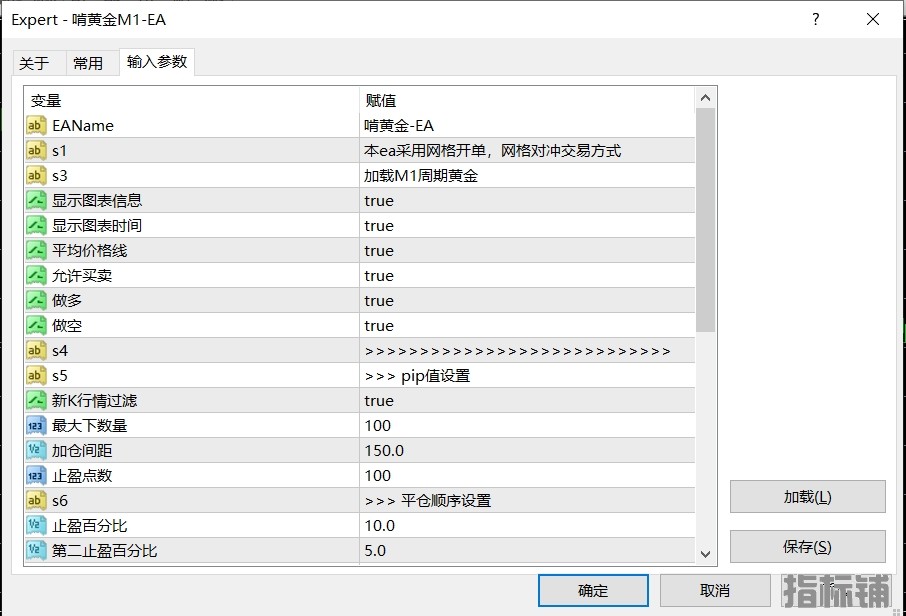Click the variable name 平均价格线
Image resolution: width=906 pixels, height=616 pixels.
click(x=90, y=251)
